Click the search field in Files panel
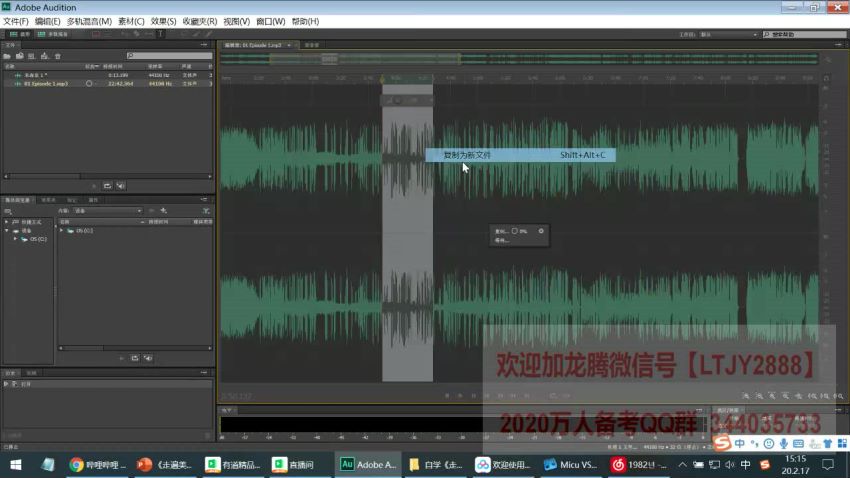The width and height of the screenshot is (850, 478). pyautogui.click(x=169, y=56)
